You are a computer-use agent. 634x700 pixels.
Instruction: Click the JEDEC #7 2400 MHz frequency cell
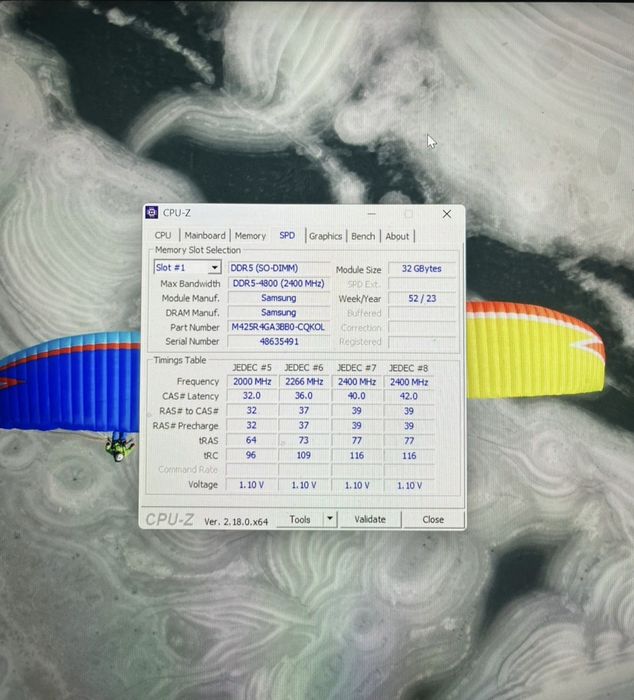pyautogui.click(x=357, y=382)
